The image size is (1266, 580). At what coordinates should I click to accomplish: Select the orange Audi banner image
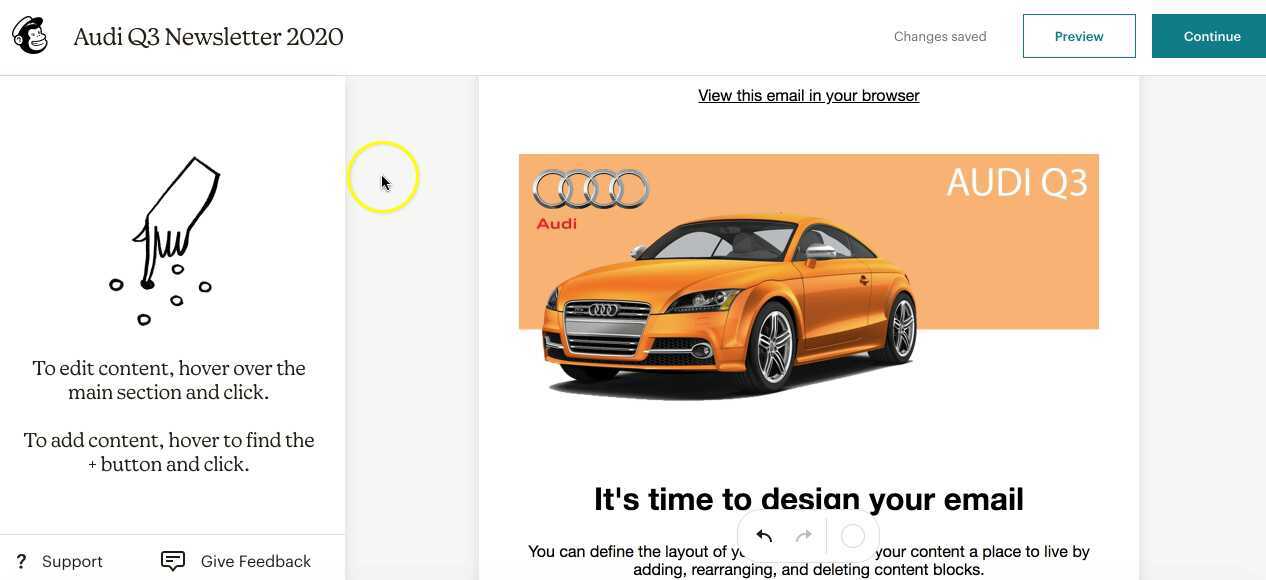click(x=808, y=280)
